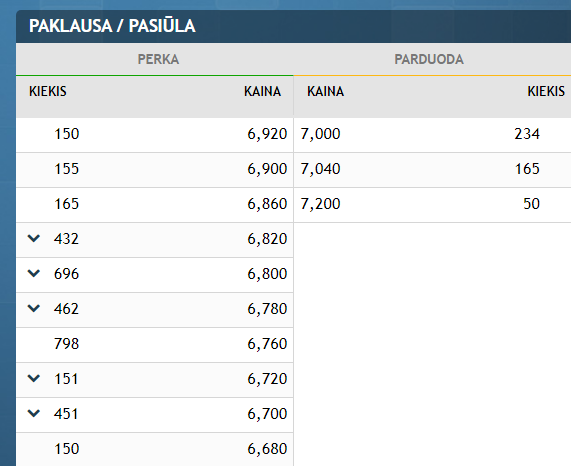
Task: Select the best ask price 7,000
Action: (320, 134)
